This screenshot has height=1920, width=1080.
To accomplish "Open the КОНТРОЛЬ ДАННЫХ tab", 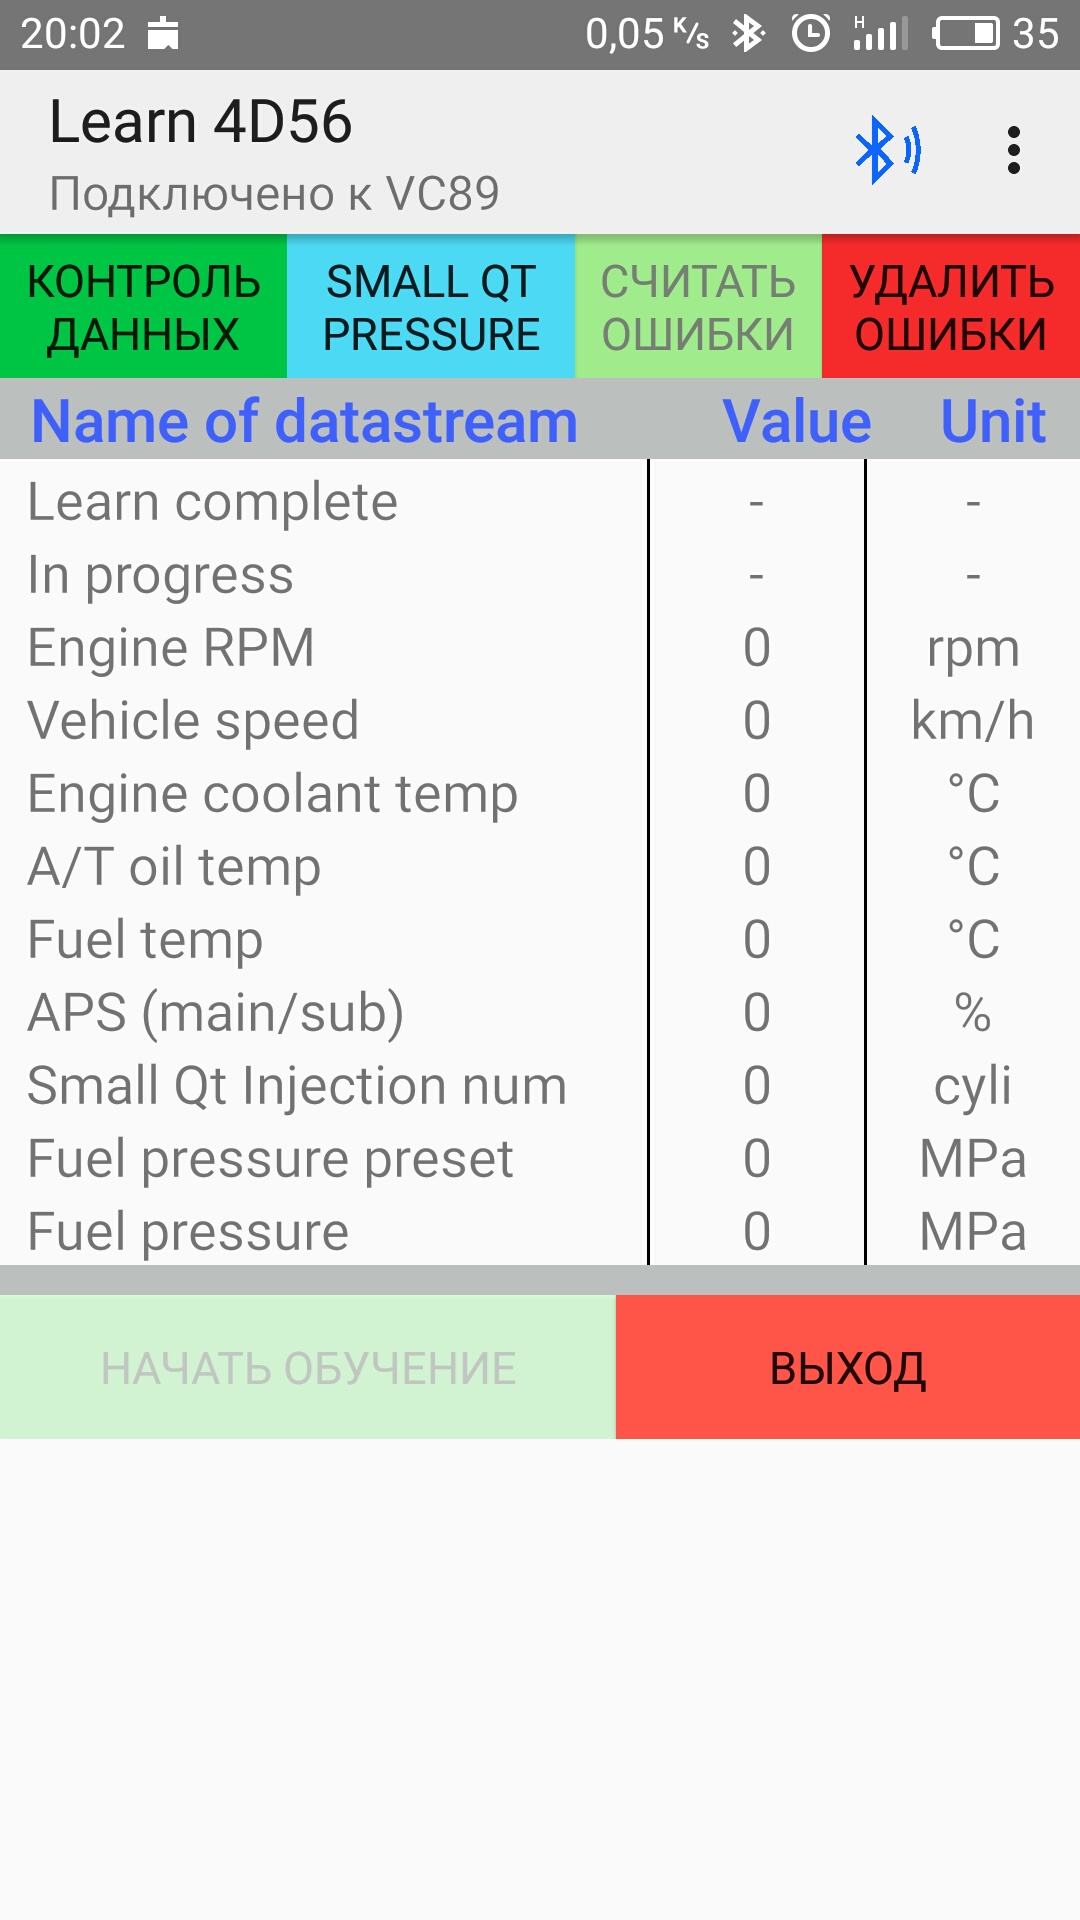I will coord(143,307).
